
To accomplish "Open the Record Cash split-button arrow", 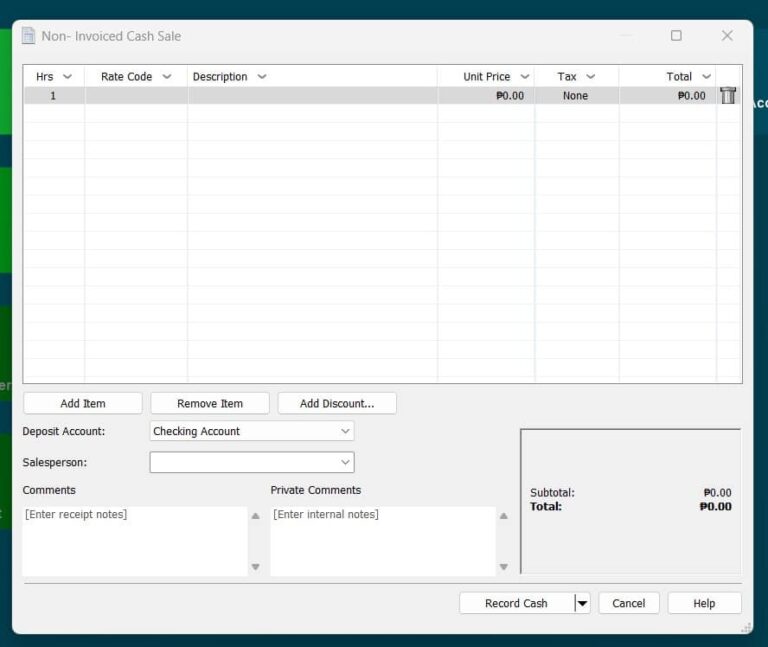I will [582, 603].
